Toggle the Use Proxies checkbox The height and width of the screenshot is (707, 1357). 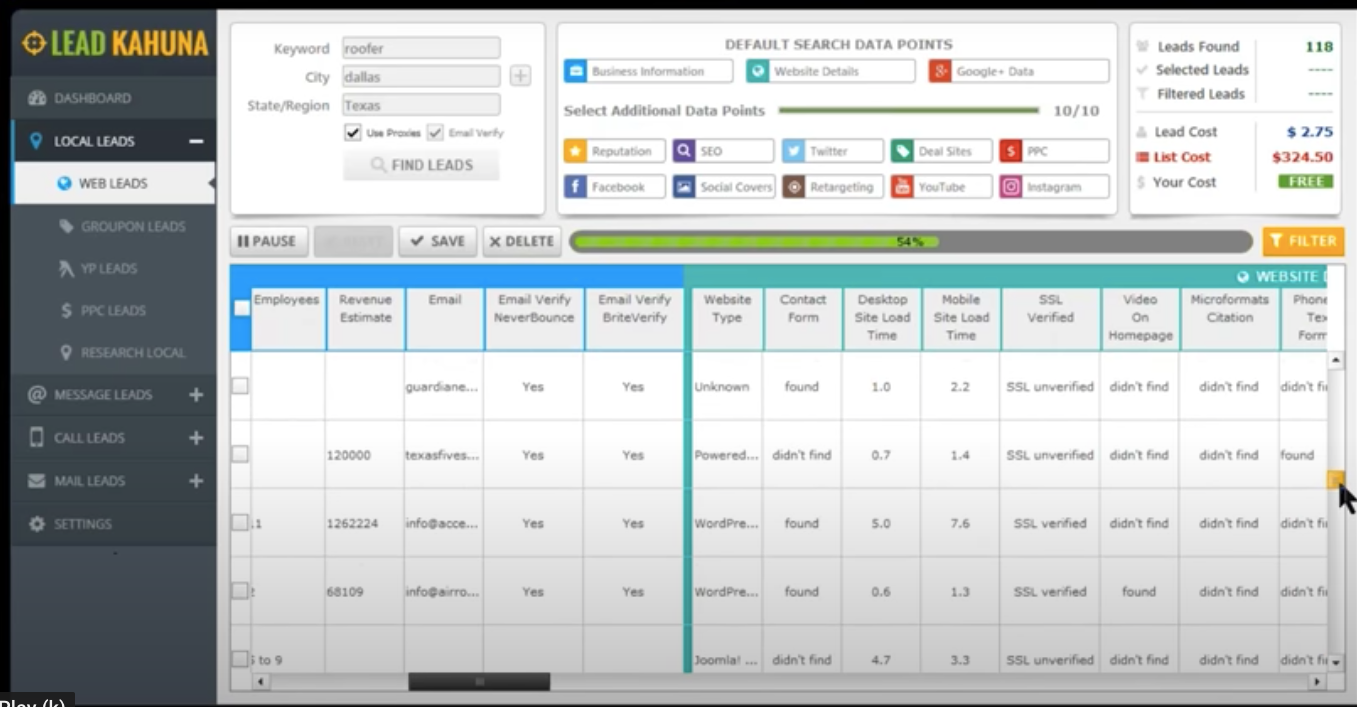pos(352,133)
